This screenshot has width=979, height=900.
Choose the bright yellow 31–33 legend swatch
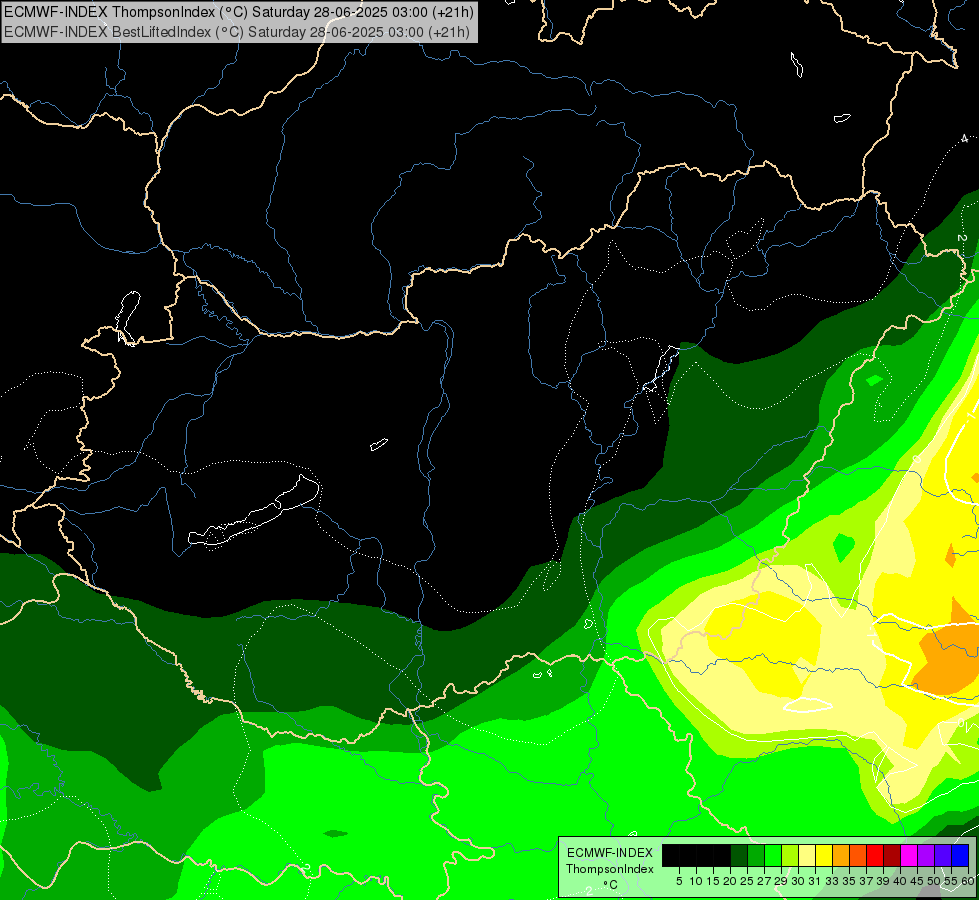click(x=824, y=855)
